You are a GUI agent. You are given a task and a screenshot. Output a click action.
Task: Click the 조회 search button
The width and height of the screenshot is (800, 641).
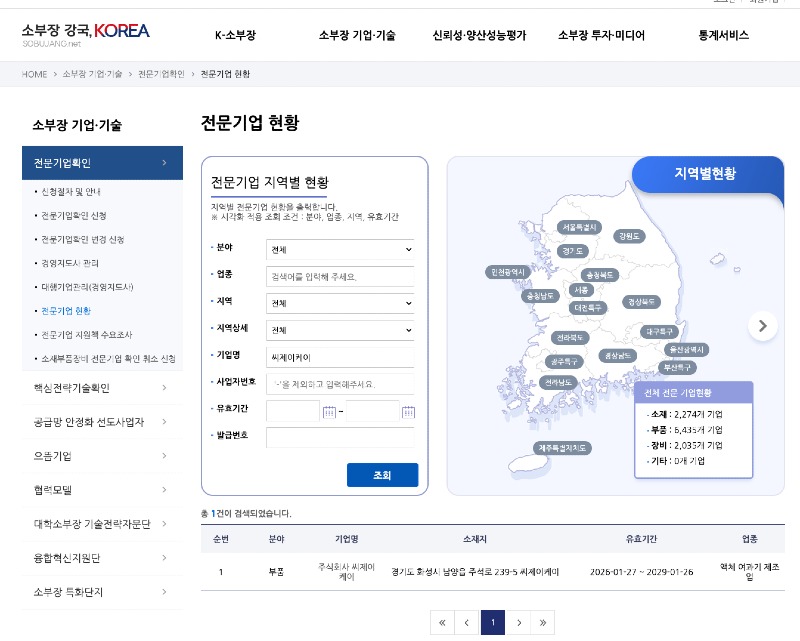(x=382, y=475)
